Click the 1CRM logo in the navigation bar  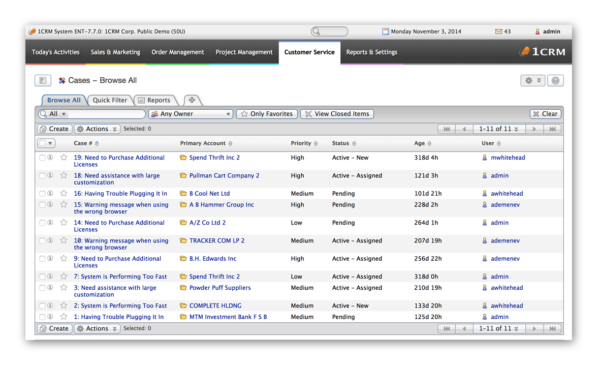[x=543, y=52]
